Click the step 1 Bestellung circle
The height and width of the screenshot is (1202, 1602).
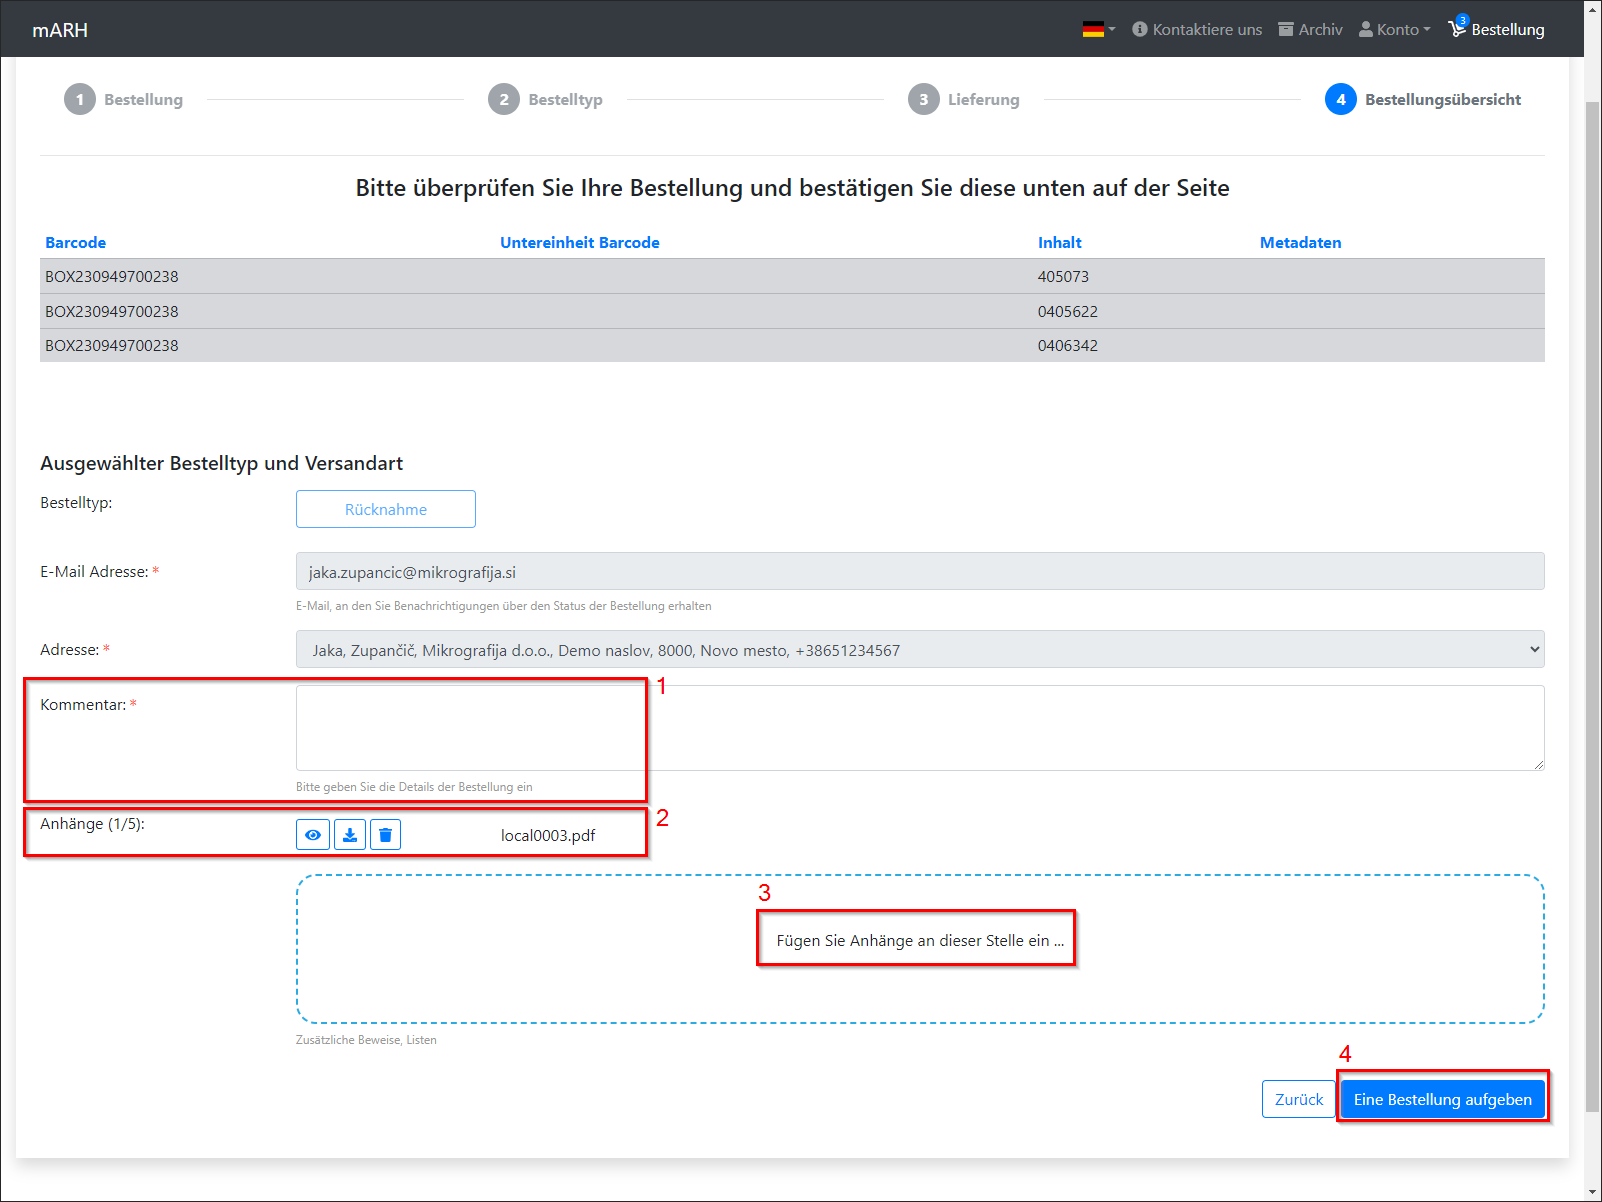coord(80,99)
